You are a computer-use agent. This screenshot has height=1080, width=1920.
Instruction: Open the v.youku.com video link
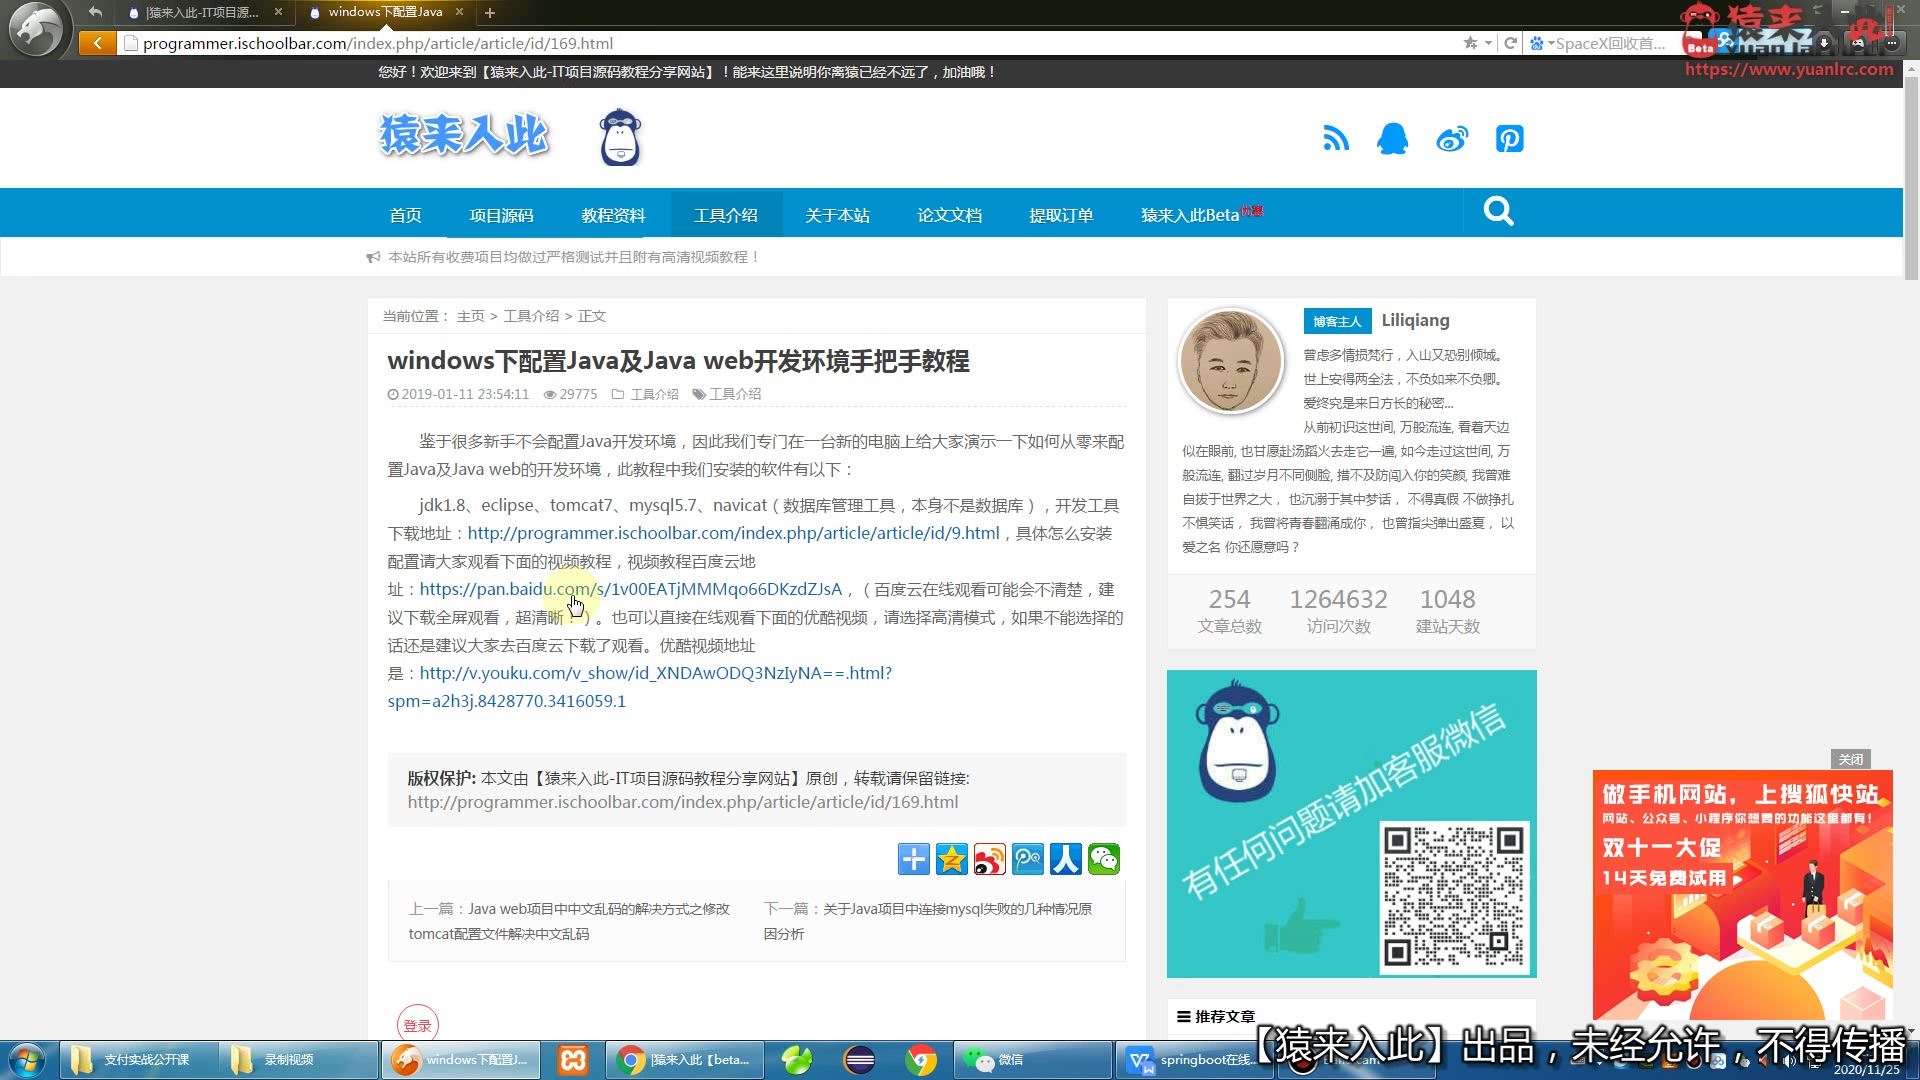coord(640,687)
